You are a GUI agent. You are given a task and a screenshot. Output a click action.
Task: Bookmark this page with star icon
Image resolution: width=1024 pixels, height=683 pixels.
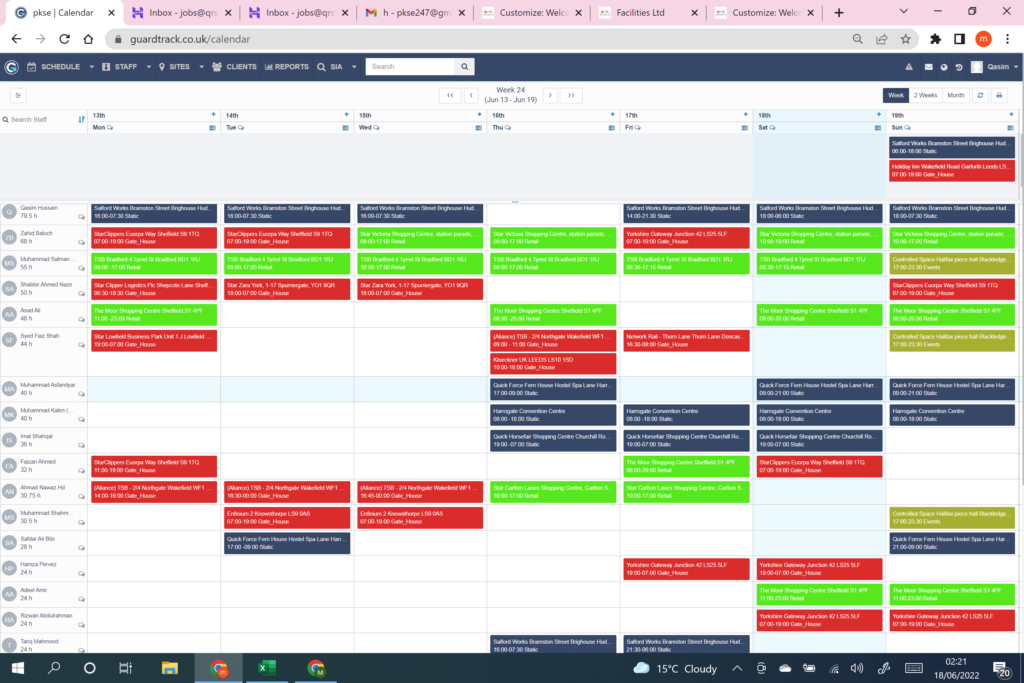click(905, 39)
